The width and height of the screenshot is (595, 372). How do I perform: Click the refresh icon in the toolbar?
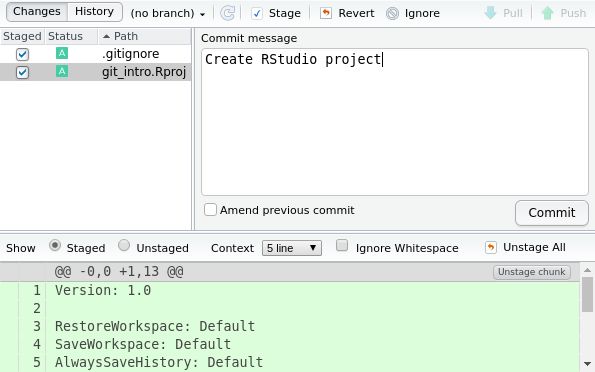[x=227, y=13]
